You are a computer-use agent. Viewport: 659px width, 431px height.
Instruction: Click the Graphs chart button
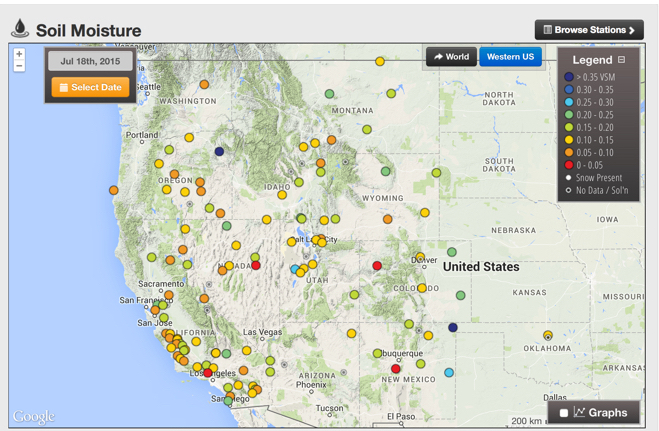(x=600, y=413)
